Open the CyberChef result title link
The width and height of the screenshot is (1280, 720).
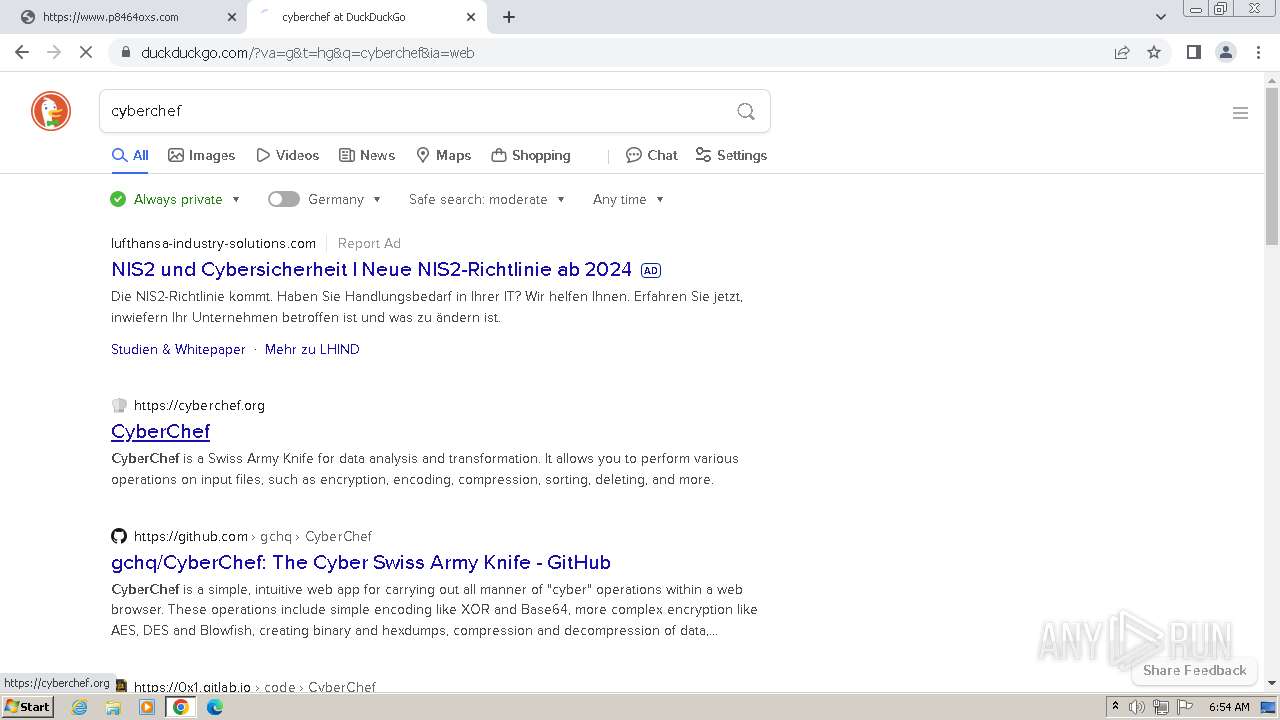(160, 431)
